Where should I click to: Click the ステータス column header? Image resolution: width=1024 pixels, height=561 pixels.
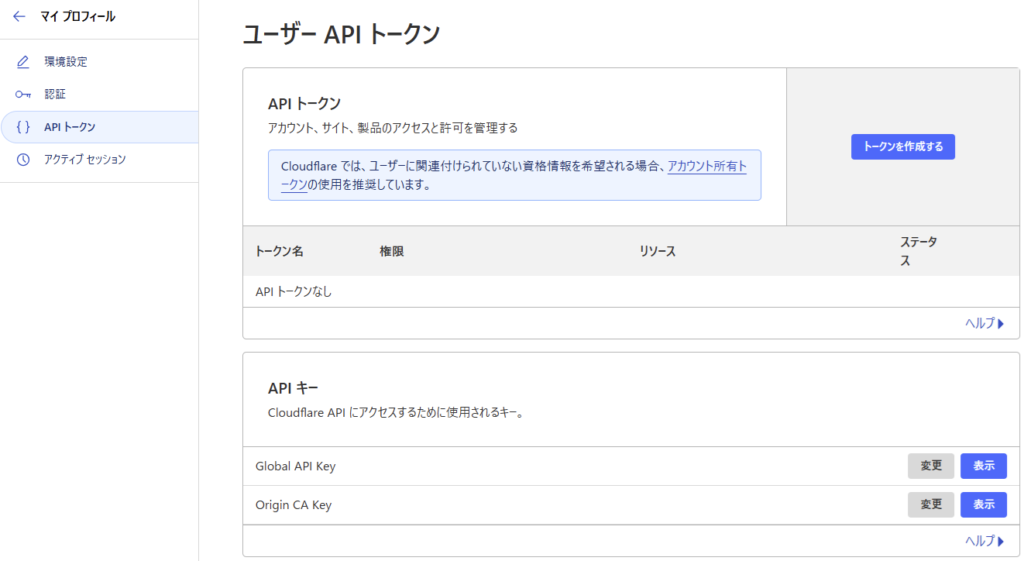918,251
